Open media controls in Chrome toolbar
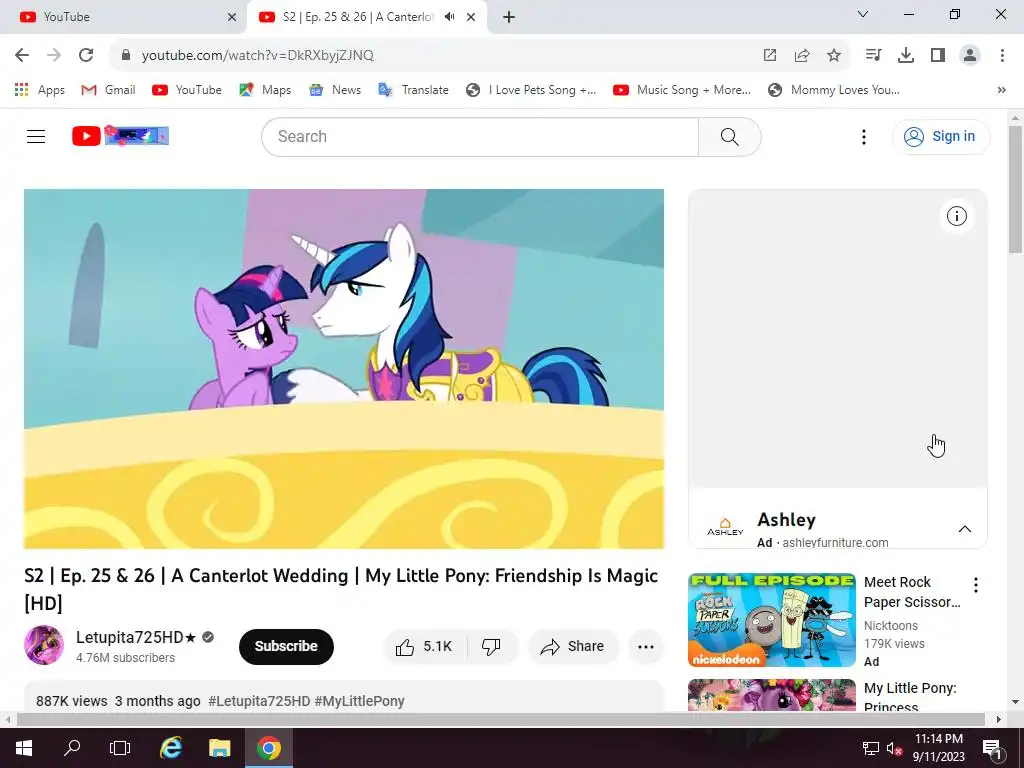The height and width of the screenshot is (768, 1024). 873,55
